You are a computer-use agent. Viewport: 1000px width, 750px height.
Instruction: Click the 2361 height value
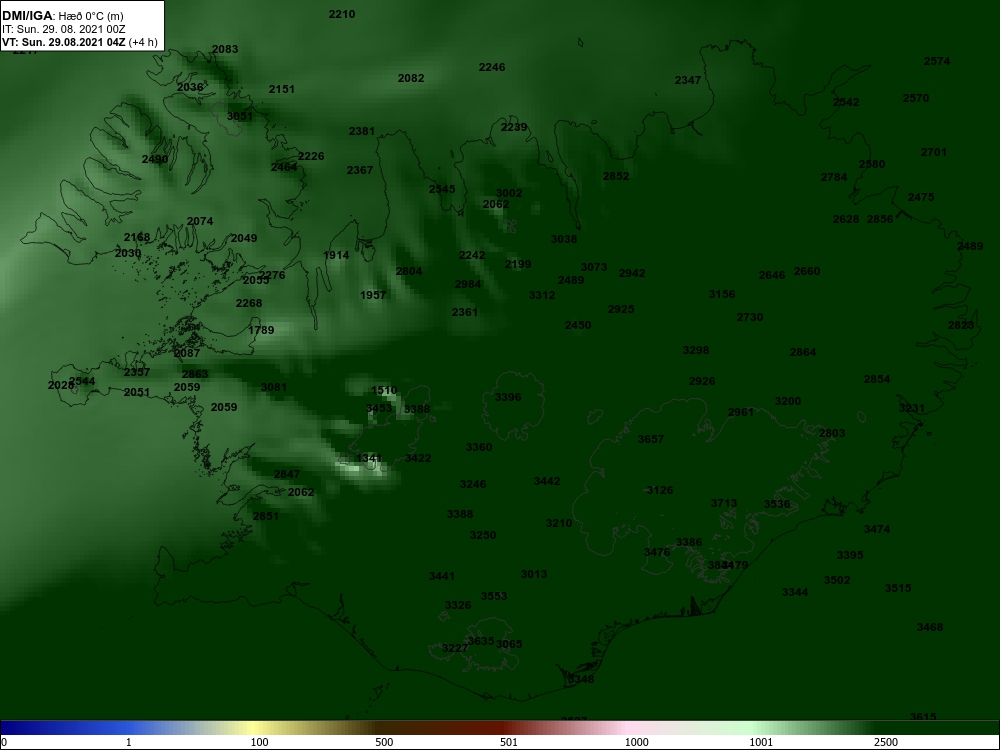[464, 312]
